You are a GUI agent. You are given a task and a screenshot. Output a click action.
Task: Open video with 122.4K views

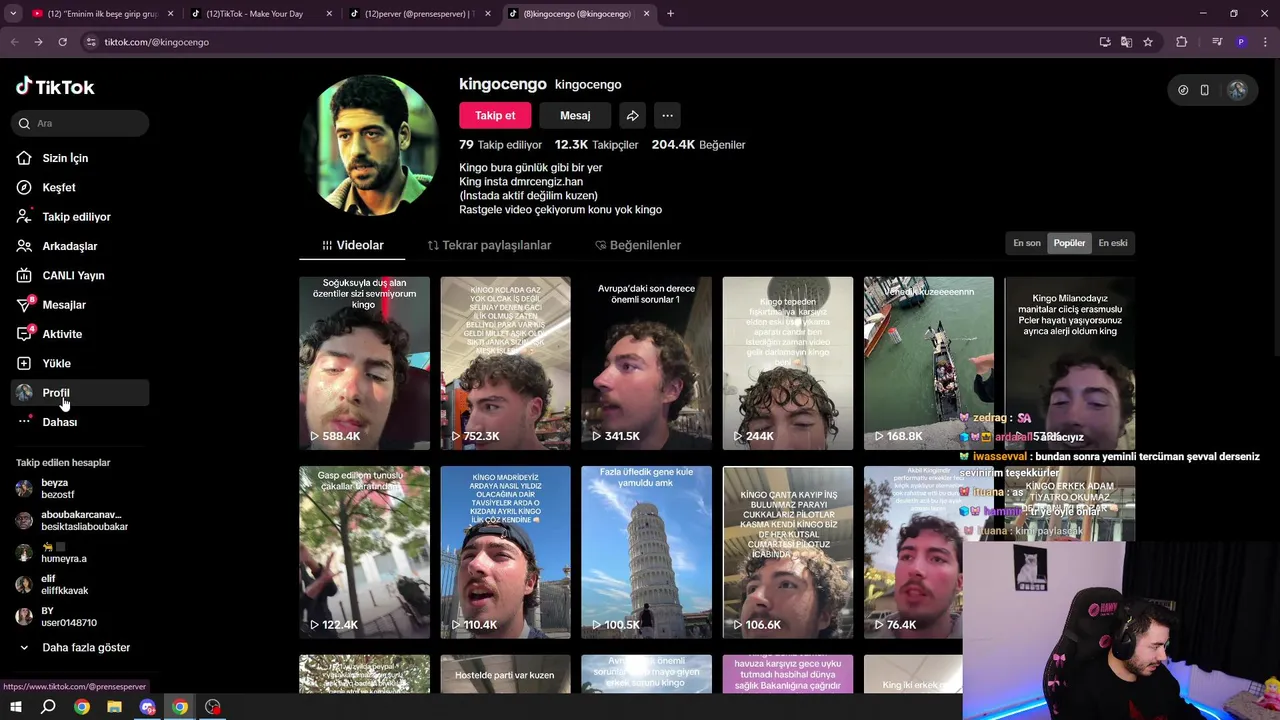coord(364,552)
